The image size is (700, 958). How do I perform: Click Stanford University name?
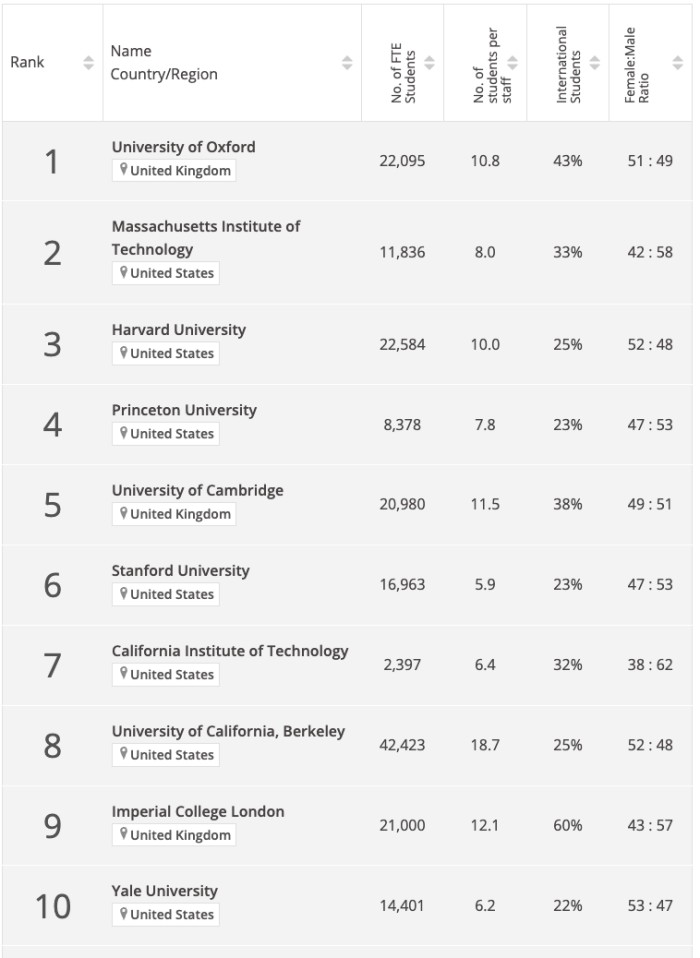click(x=180, y=570)
